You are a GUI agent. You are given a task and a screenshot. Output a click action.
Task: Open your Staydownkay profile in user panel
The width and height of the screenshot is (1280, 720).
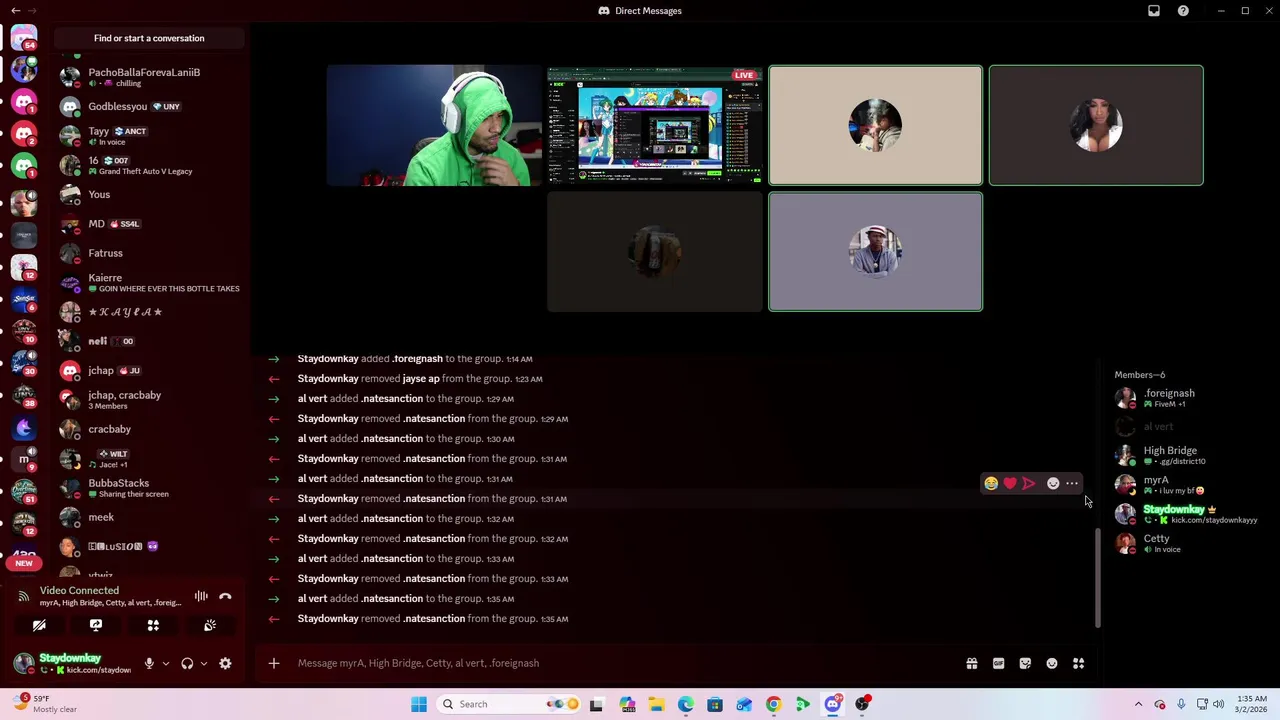[x=72, y=663]
